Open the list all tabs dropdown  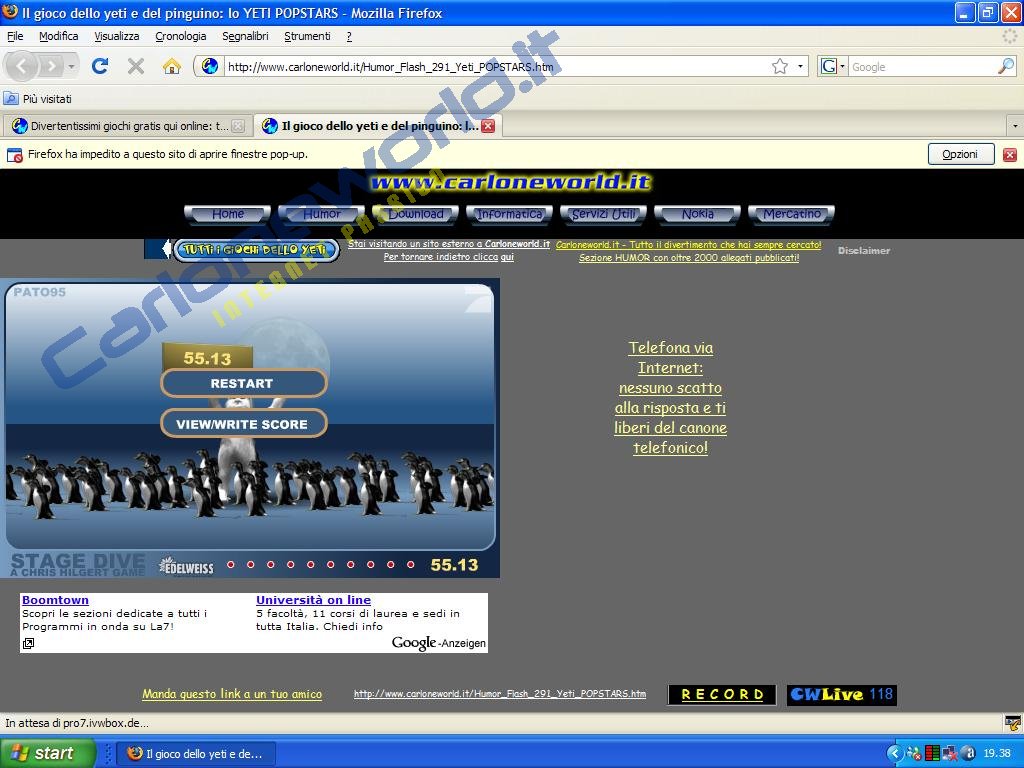pyautogui.click(x=1015, y=125)
